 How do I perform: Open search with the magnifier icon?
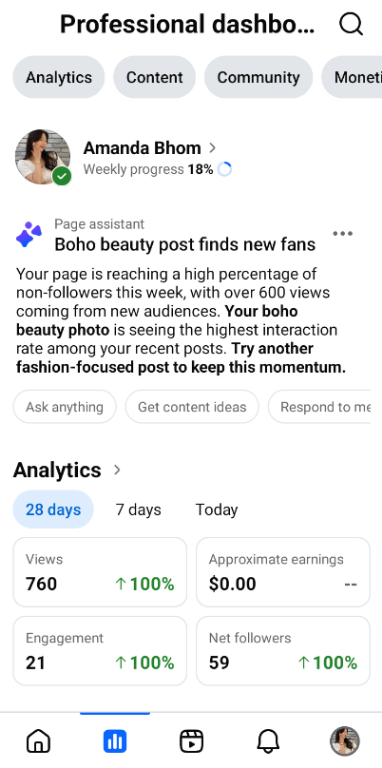351,24
